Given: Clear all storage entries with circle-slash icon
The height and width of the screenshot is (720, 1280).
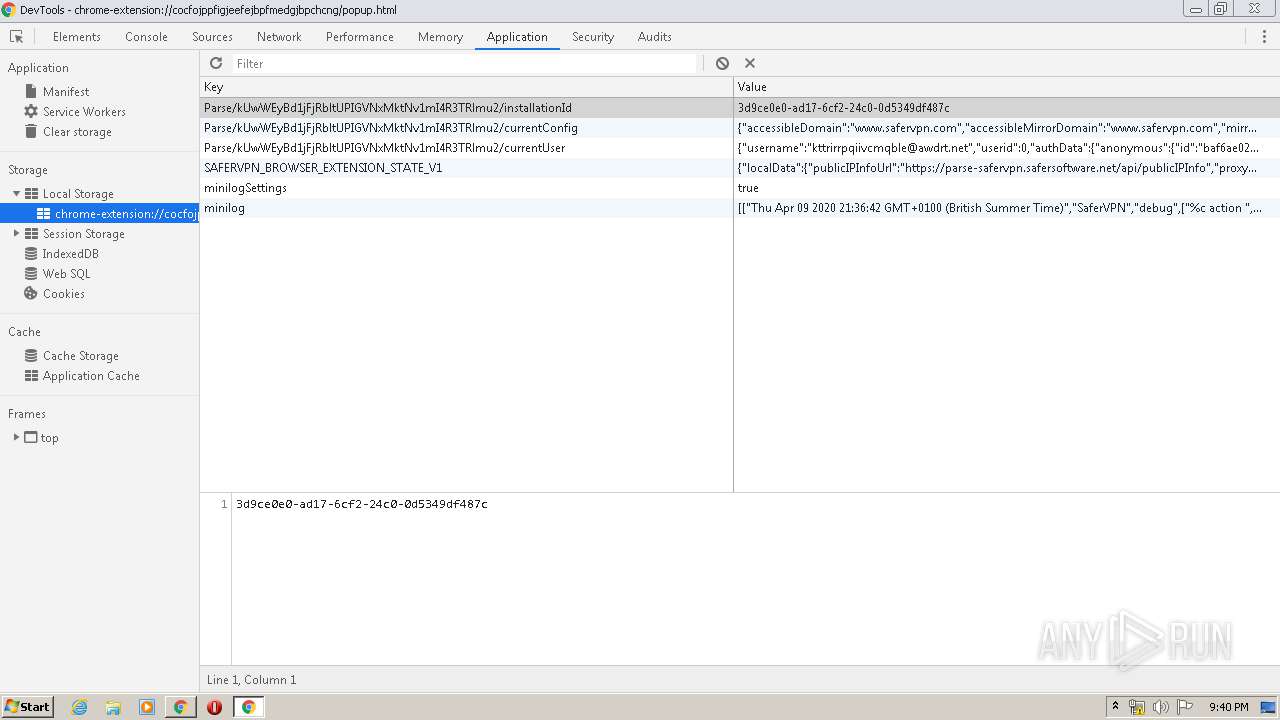Looking at the screenshot, I should coord(722,63).
